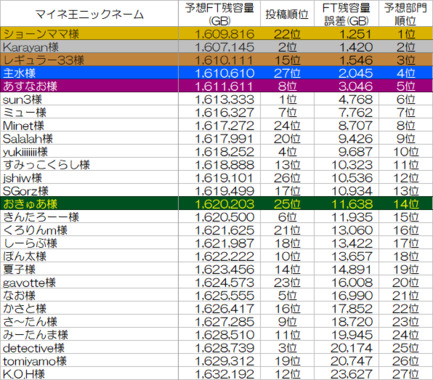Click the value 1,610.111

tap(224, 60)
